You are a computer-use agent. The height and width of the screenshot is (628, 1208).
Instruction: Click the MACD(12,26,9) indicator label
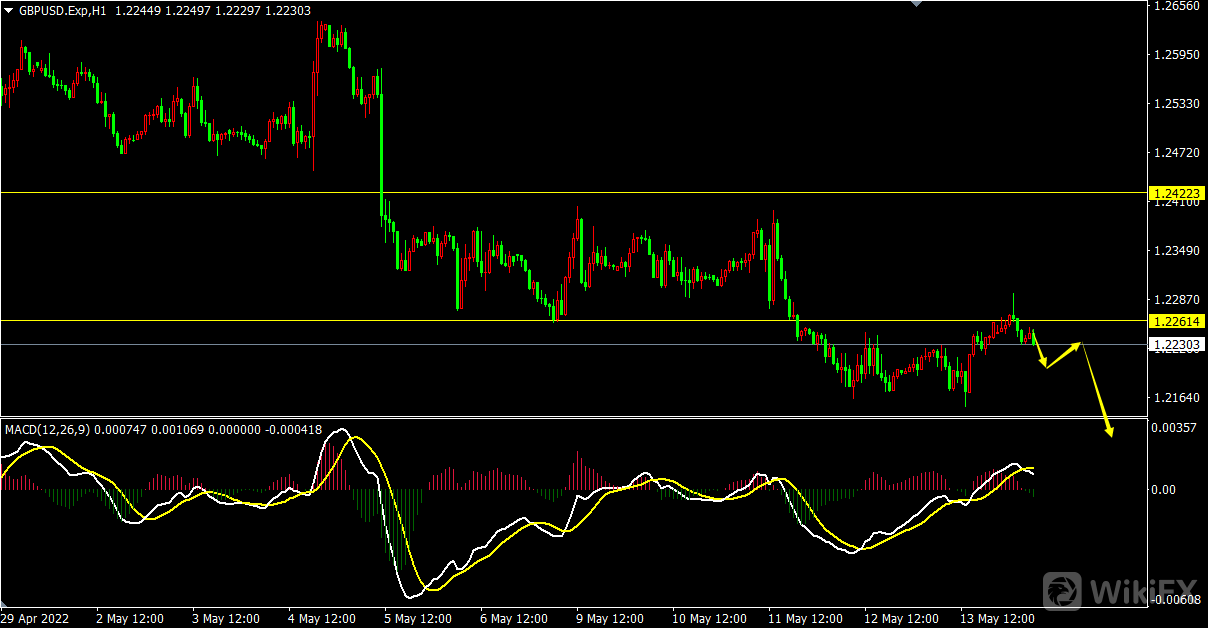47,430
